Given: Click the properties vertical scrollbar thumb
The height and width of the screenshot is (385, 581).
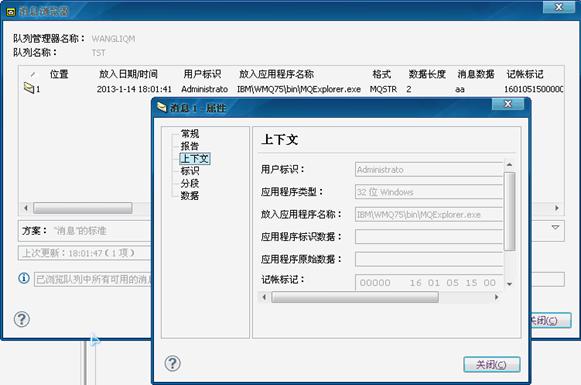Looking at the screenshot, I should 510,211.
